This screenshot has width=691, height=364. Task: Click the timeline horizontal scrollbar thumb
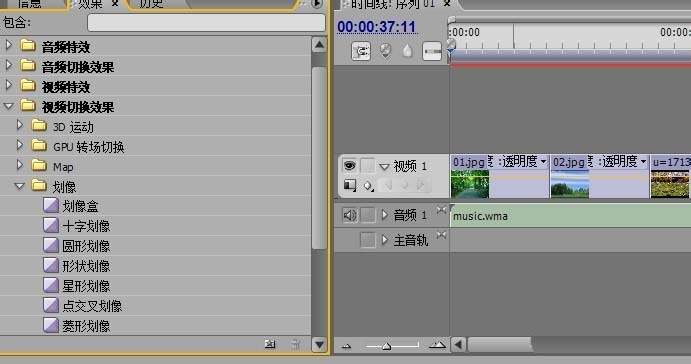(x=499, y=344)
